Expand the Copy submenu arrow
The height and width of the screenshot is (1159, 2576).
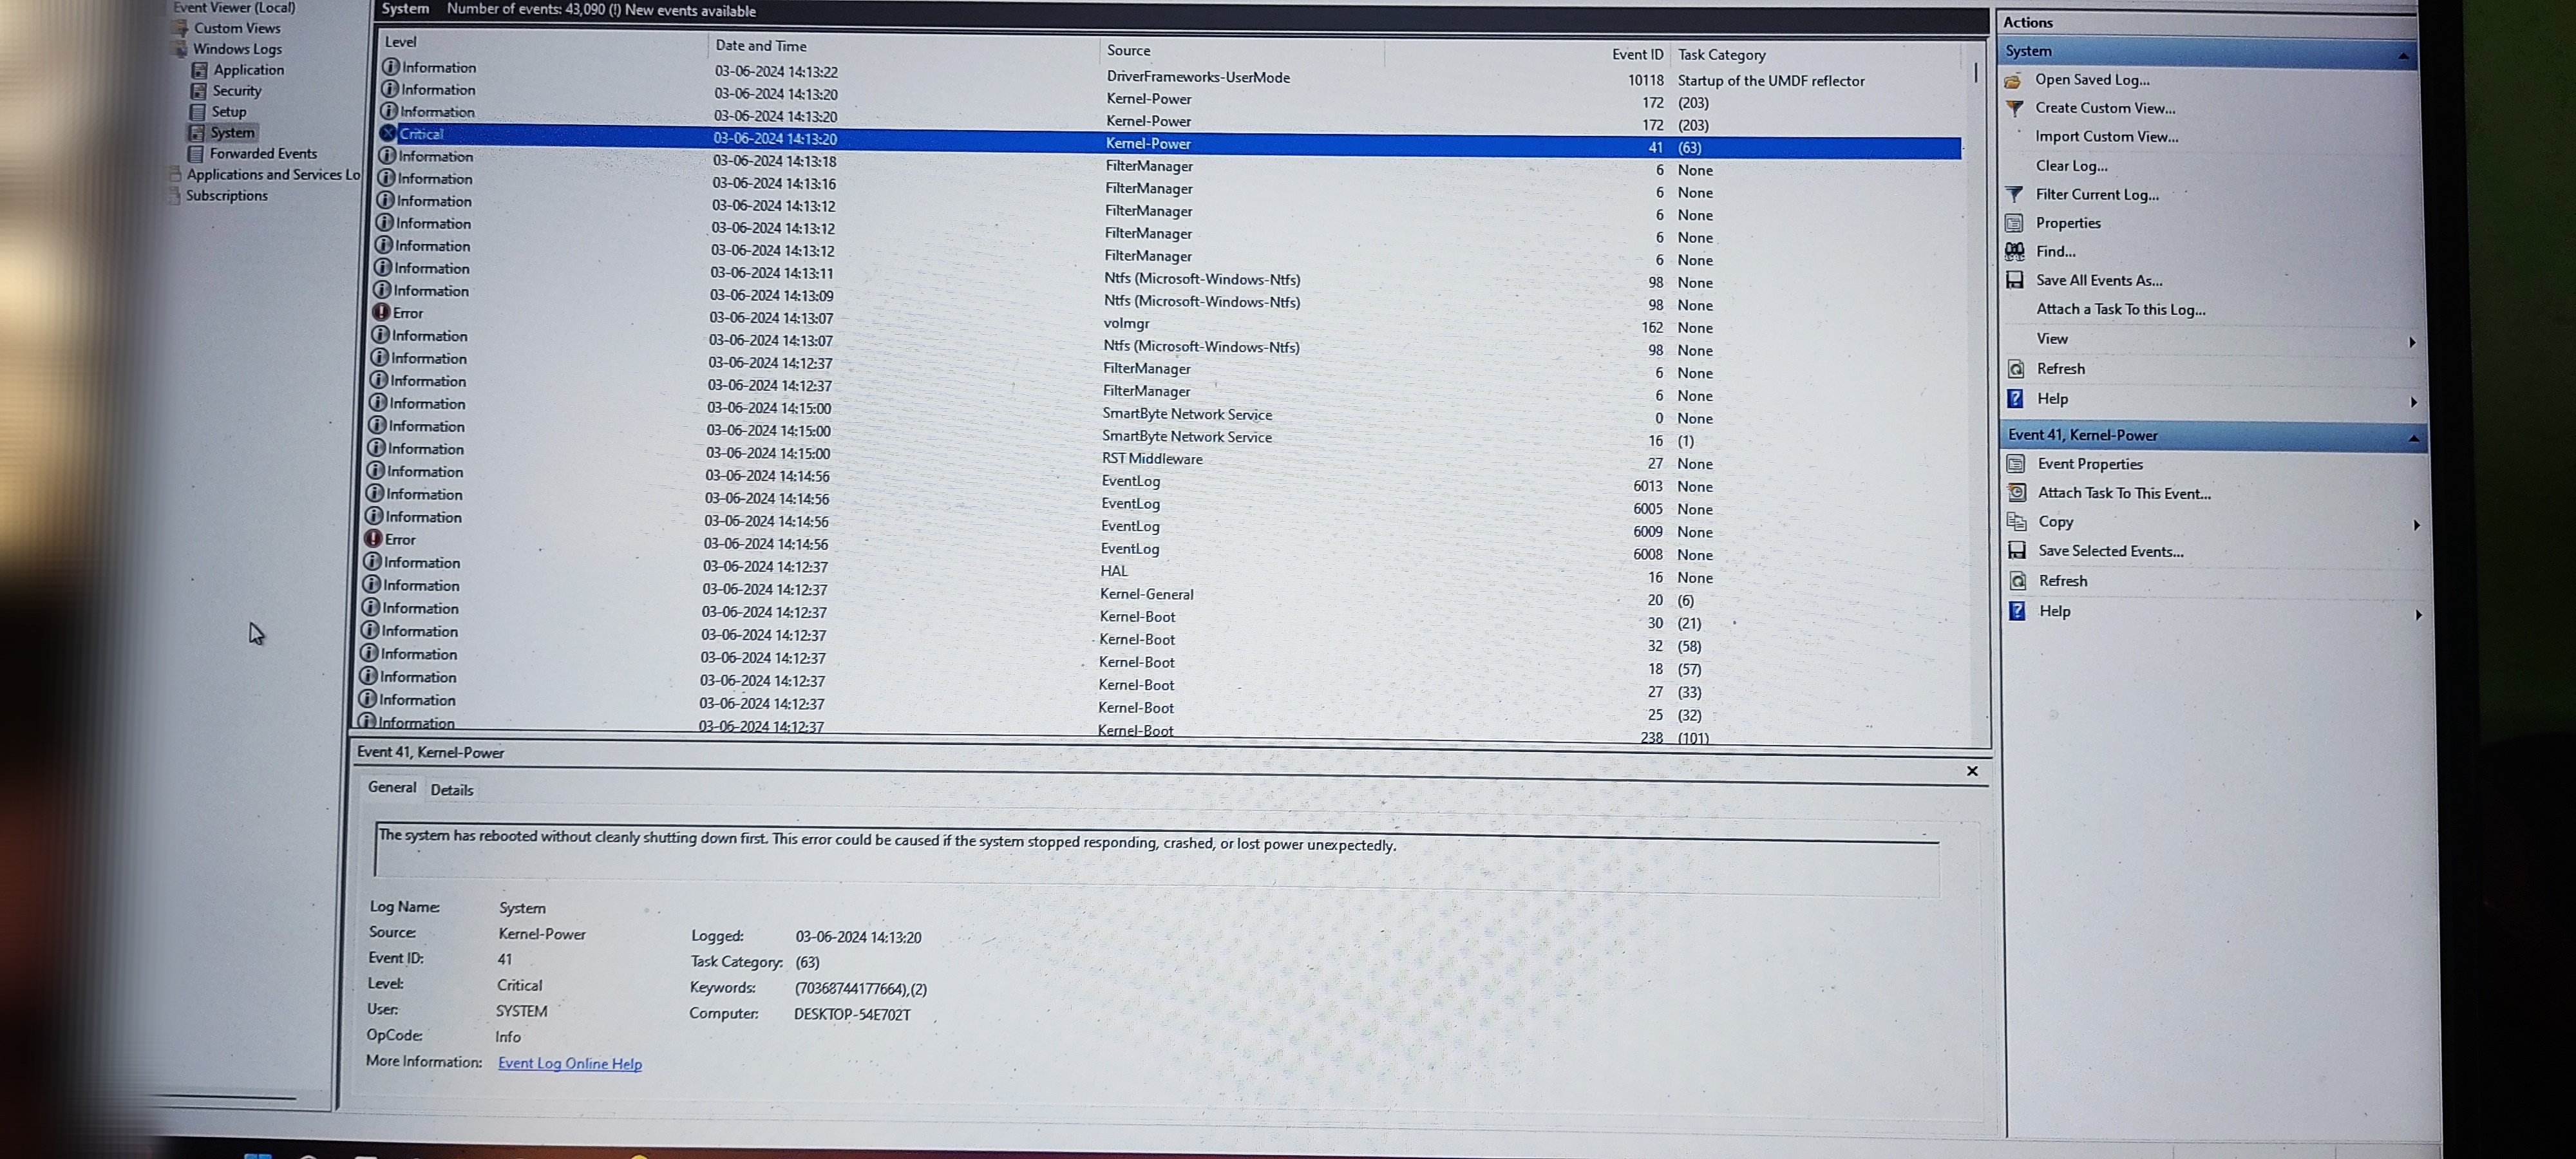2416,525
